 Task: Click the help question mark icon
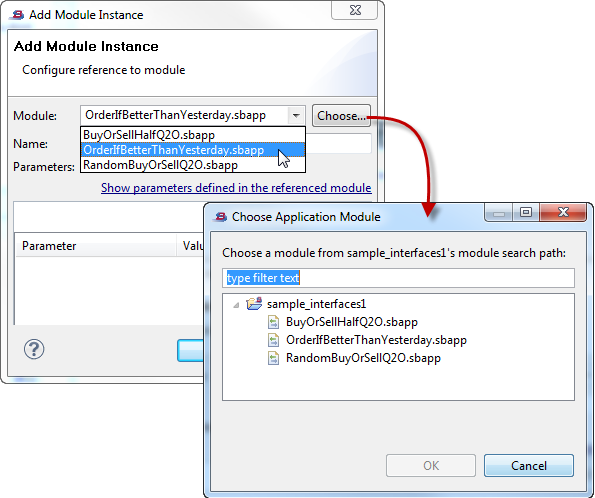point(34,349)
